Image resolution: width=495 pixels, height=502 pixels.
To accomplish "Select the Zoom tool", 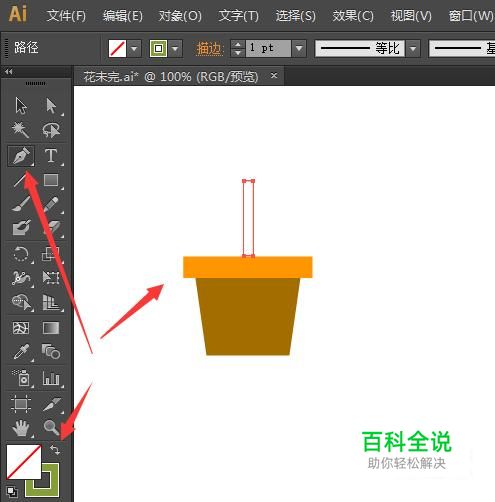I will coord(51,427).
